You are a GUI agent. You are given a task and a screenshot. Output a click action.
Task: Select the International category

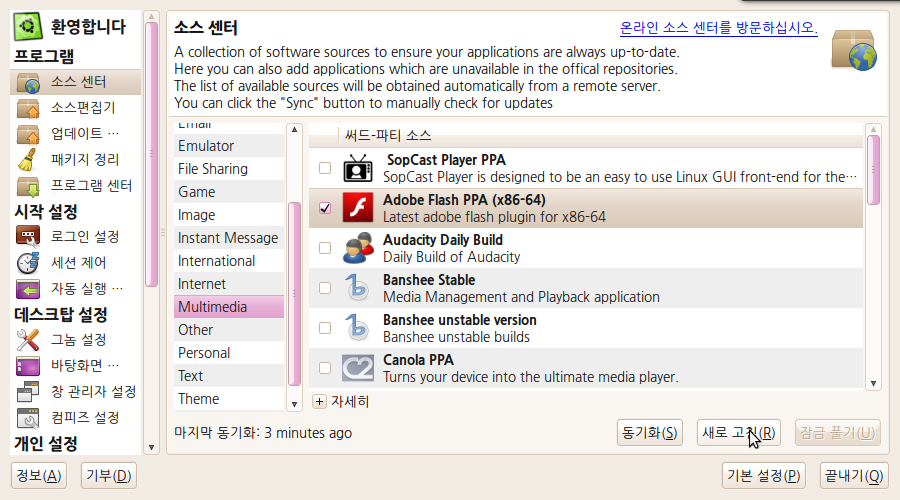tap(229, 261)
